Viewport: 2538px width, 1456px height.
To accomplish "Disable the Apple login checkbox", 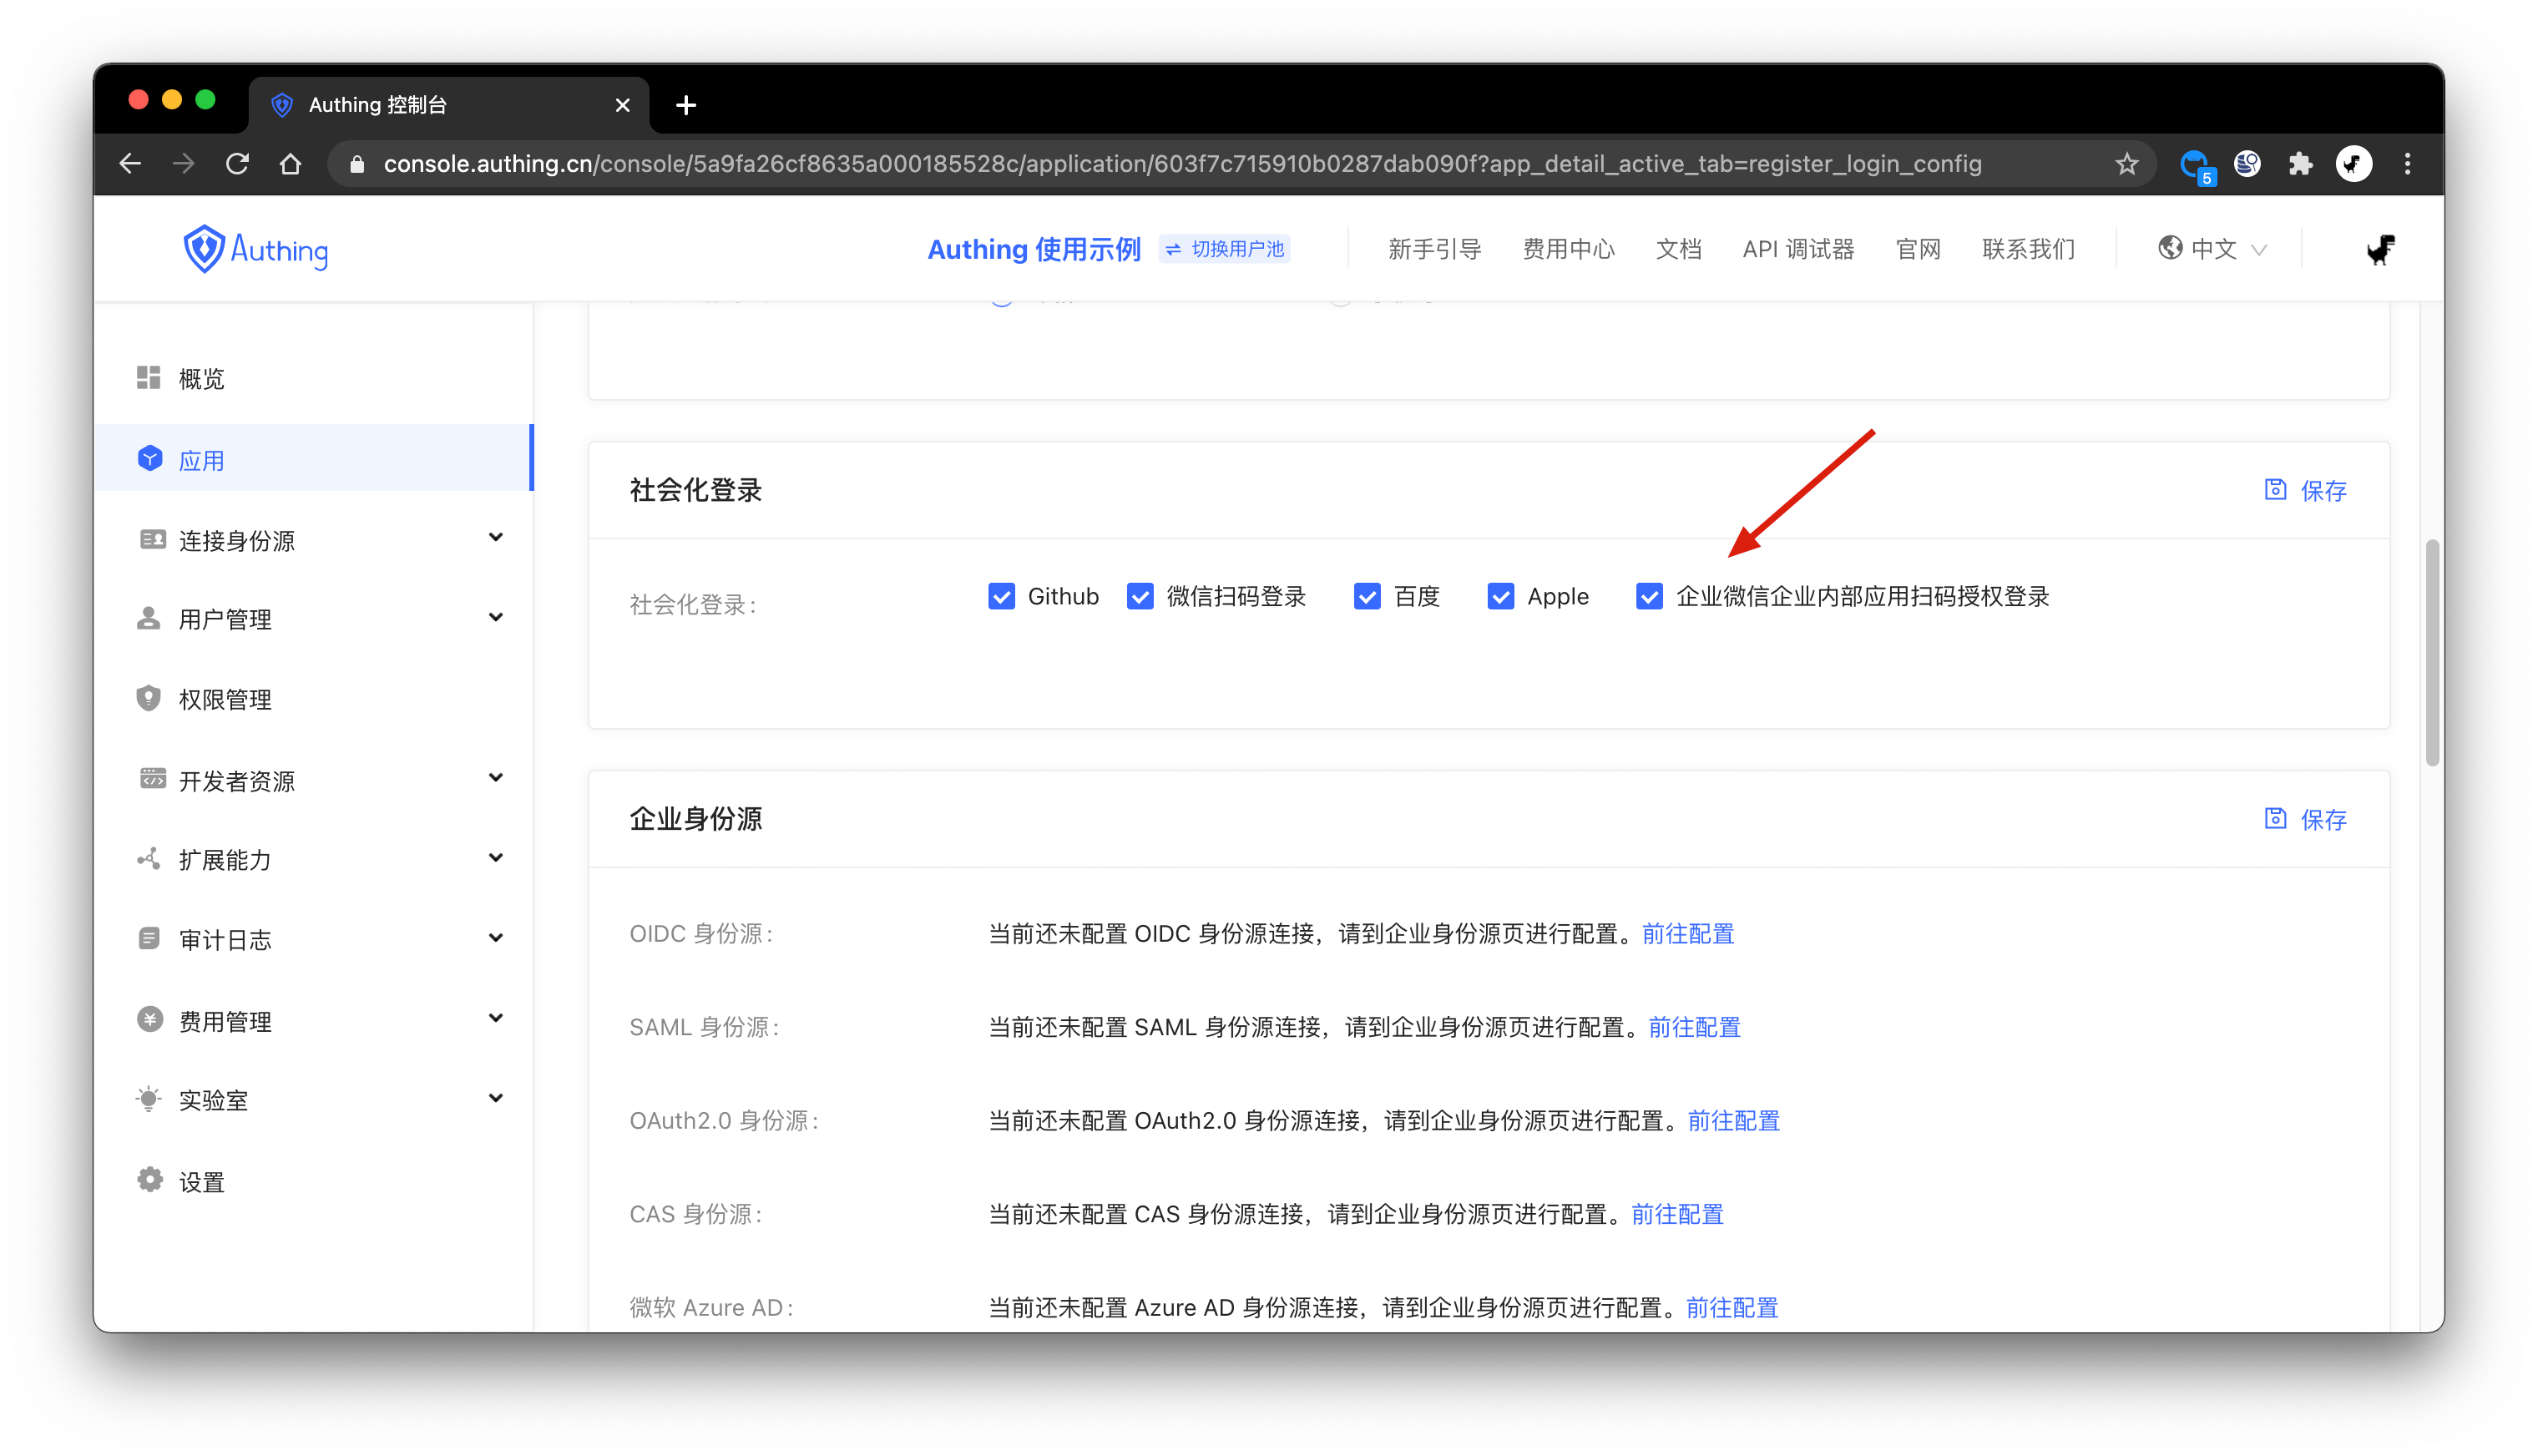I will coord(1500,597).
